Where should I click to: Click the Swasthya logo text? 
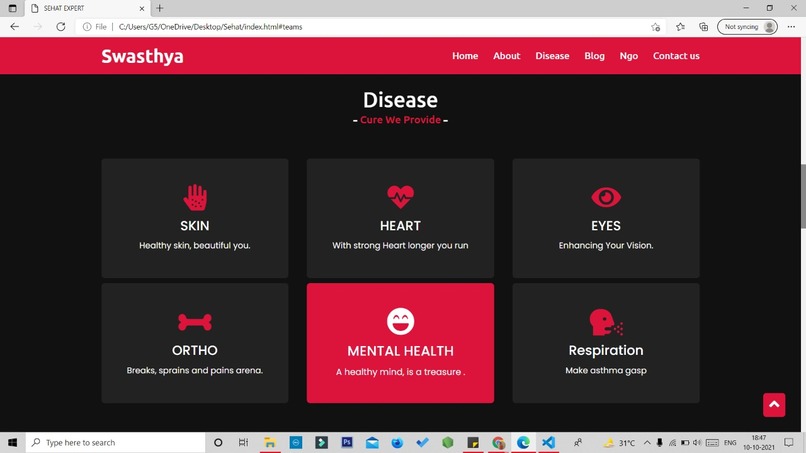[142, 56]
